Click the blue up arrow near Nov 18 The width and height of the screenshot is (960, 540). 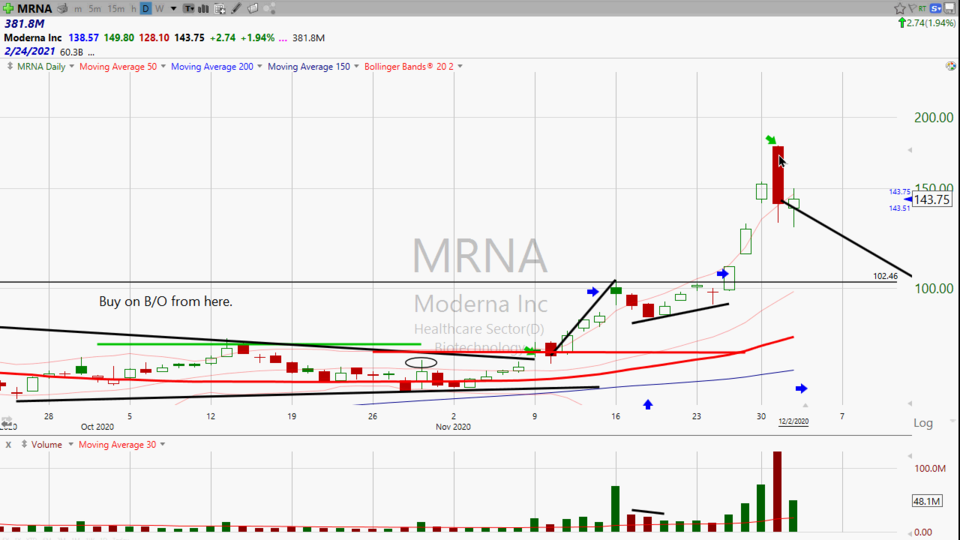pos(648,404)
